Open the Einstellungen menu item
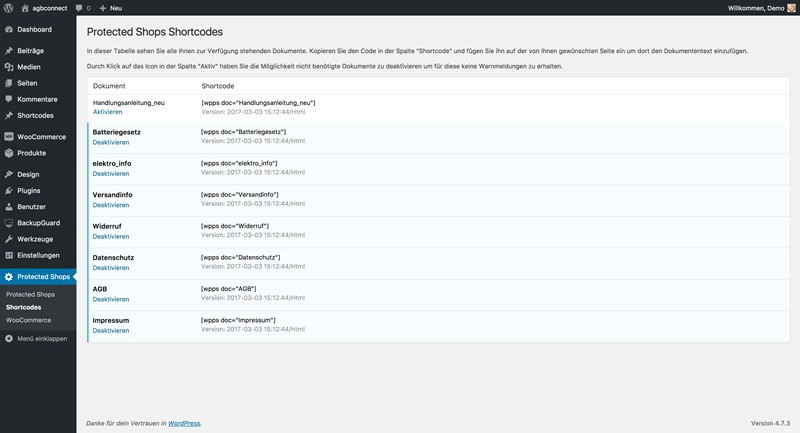800x433 pixels. (38, 256)
